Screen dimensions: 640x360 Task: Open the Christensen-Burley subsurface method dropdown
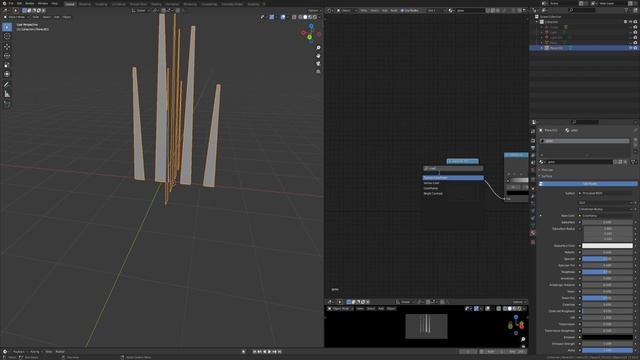pos(606,209)
